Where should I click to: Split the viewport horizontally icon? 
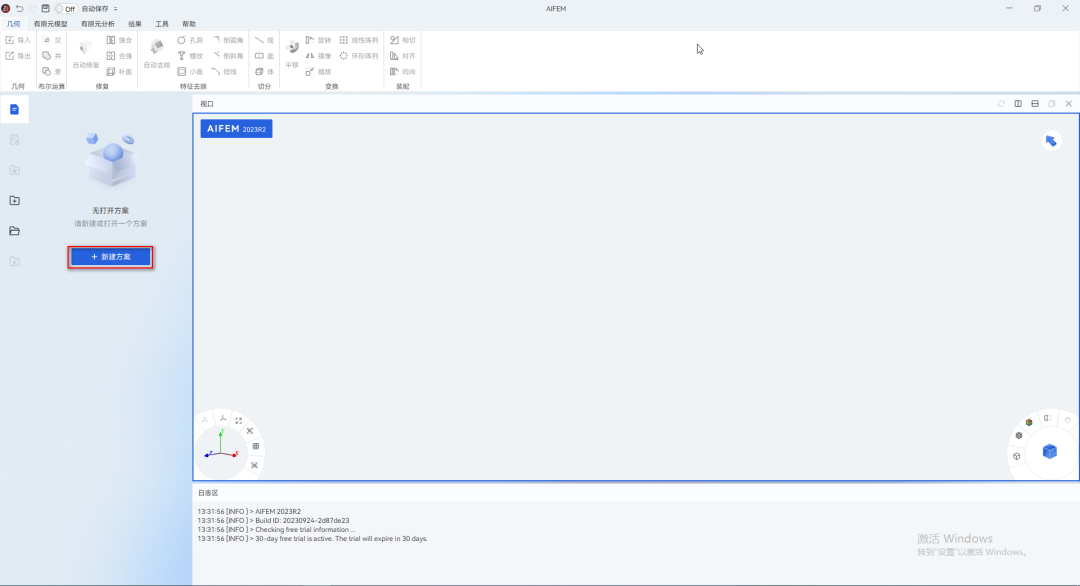coord(1035,104)
